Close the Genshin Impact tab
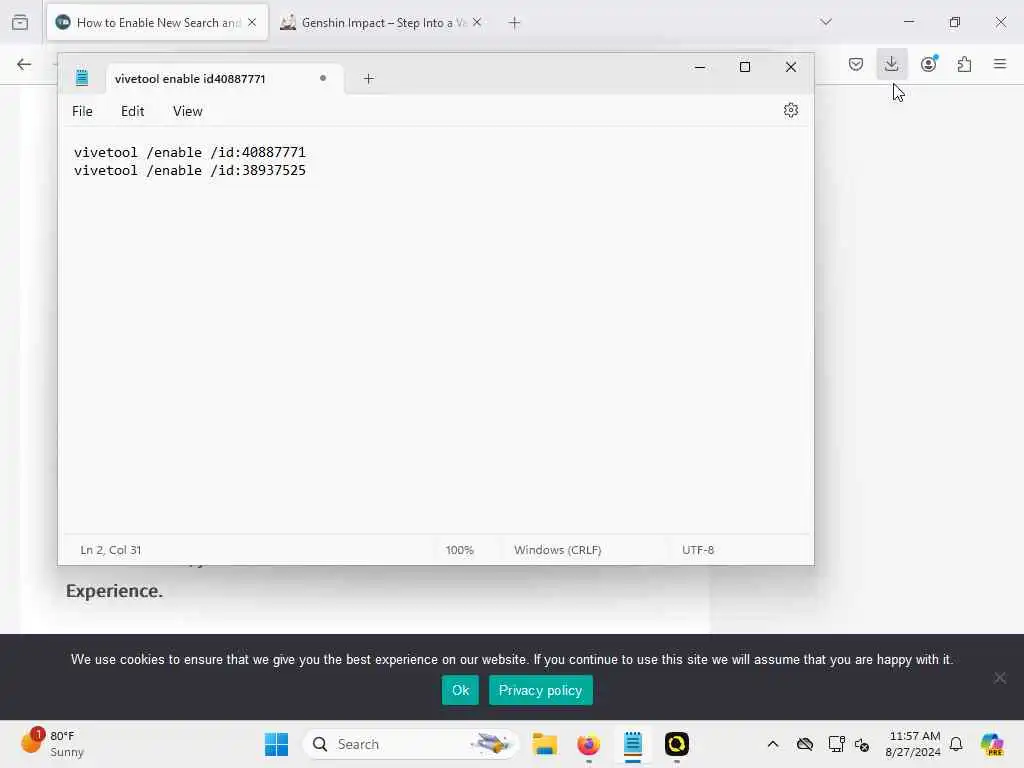This screenshot has height=768, width=1024. pyautogui.click(x=477, y=22)
